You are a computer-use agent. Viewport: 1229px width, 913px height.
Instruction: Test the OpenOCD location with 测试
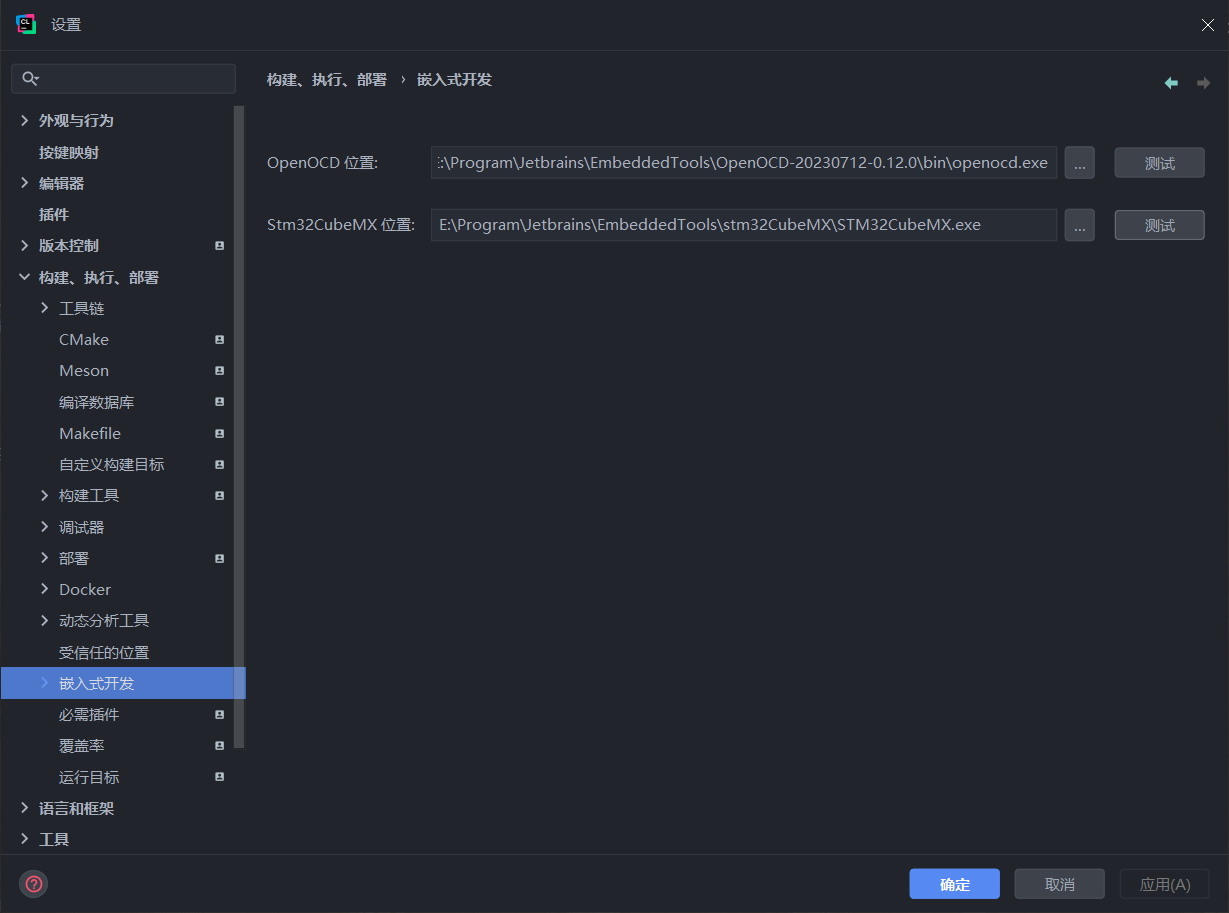point(1158,162)
